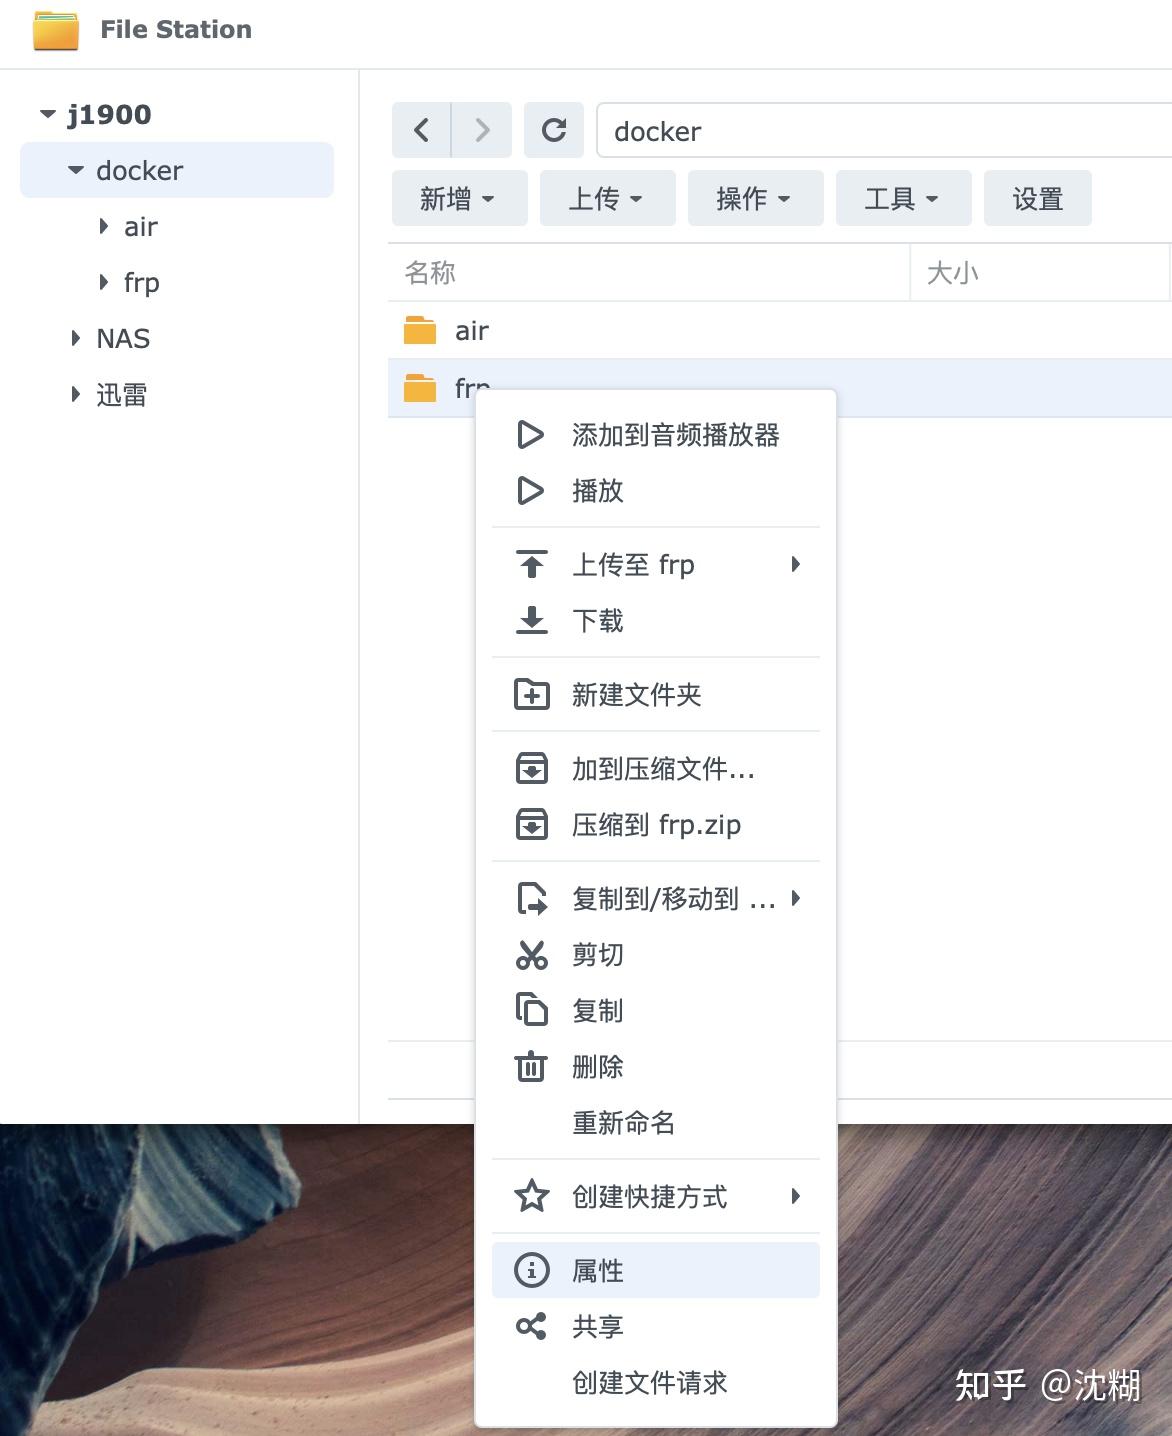The height and width of the screenshot is (1436, 1172).
Task: Expand the air folder in the sidebar
Action: pyautogui.click(x=104, y=227)
